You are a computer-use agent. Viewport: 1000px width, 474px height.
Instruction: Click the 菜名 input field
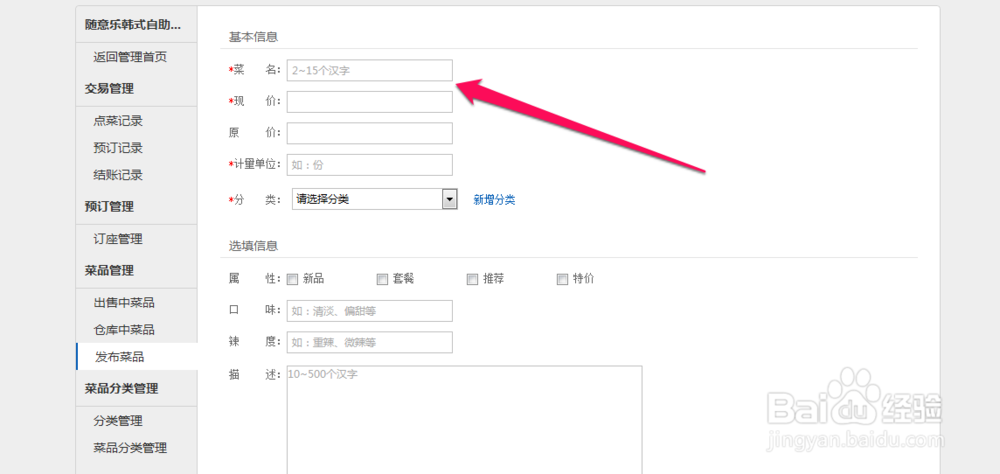click(369, 70)
